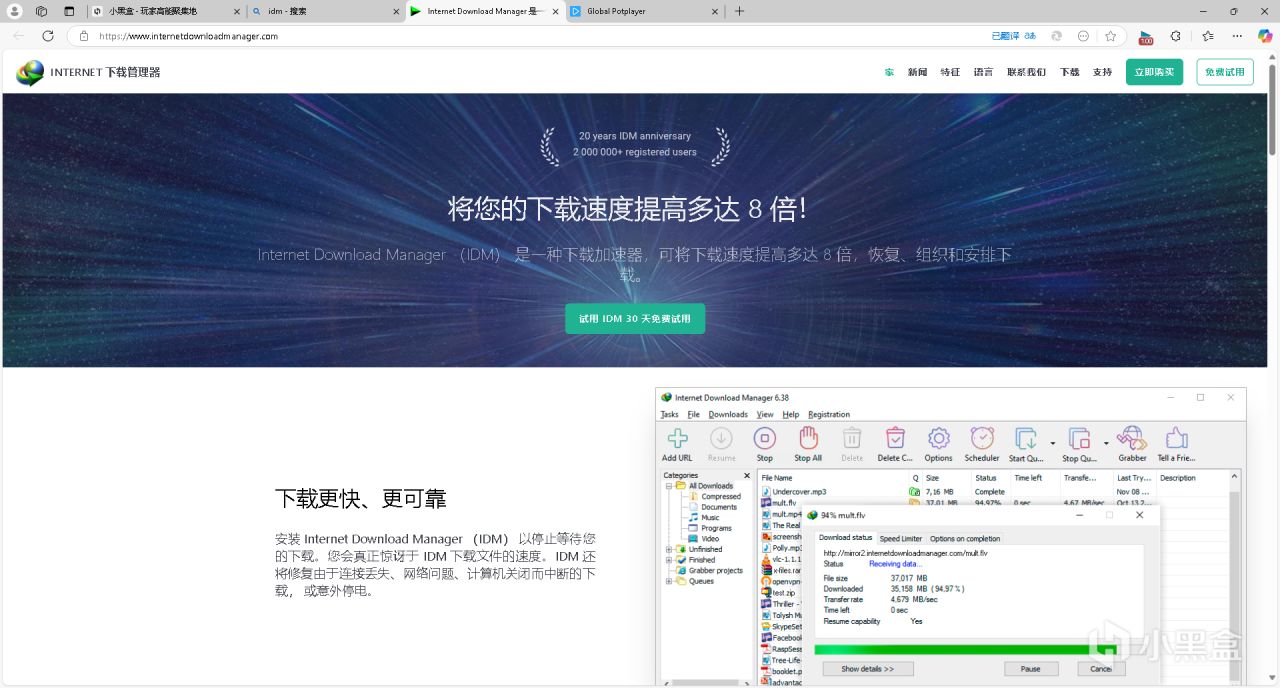Click the green download progress bar
The height and width of the screenshot is (688, 1280).
coord(965,649)
